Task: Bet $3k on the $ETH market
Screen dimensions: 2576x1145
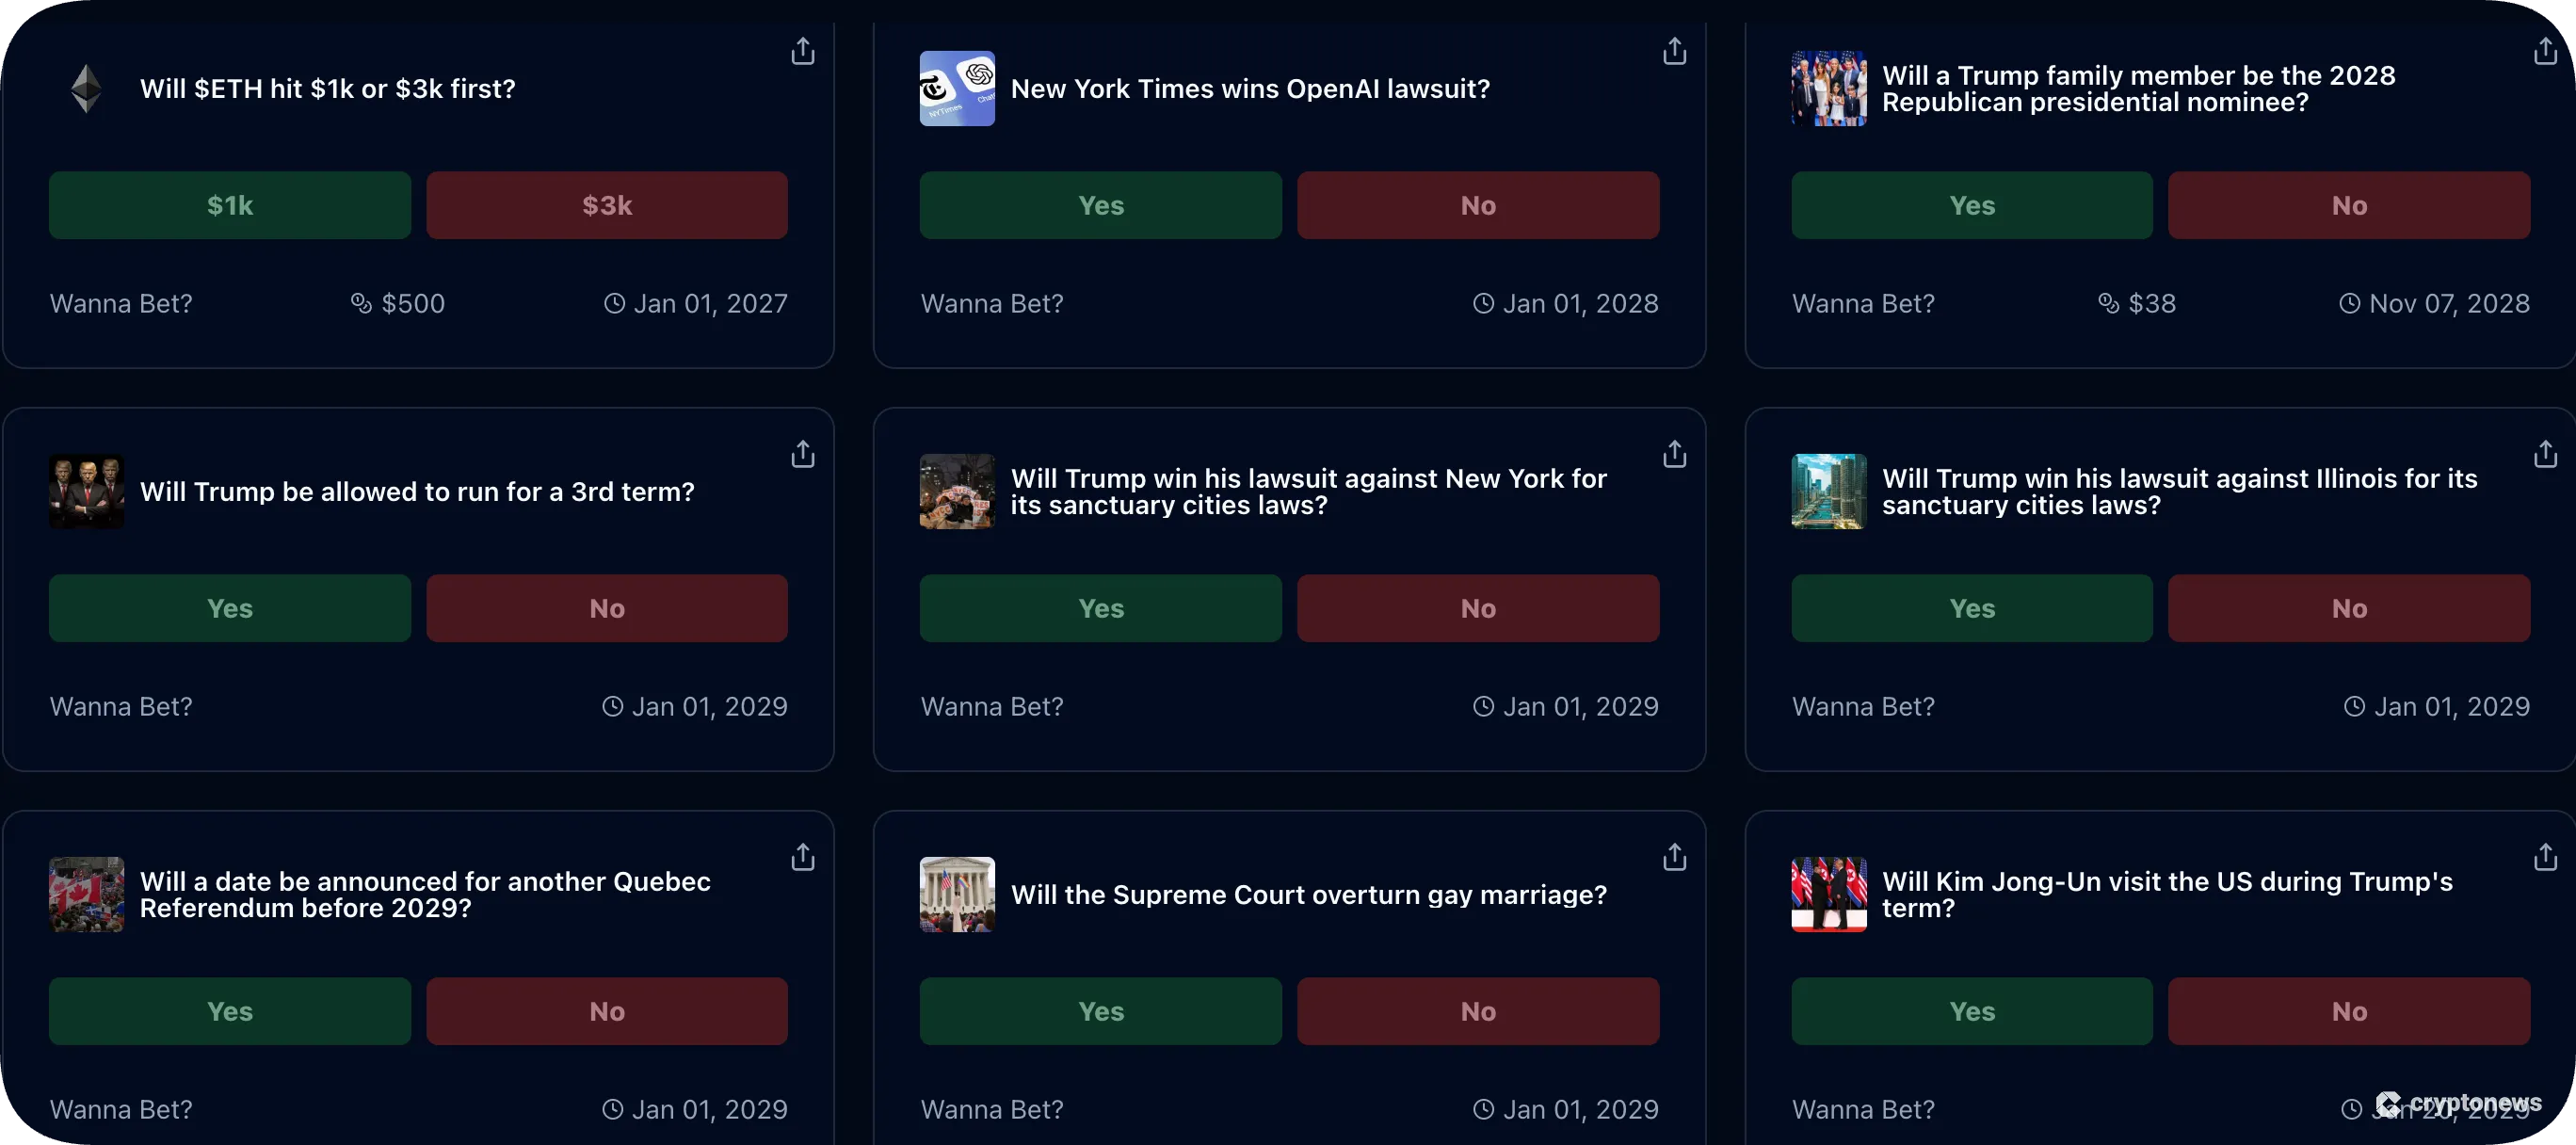Action: pyautogui.click(x=607, y=205)
